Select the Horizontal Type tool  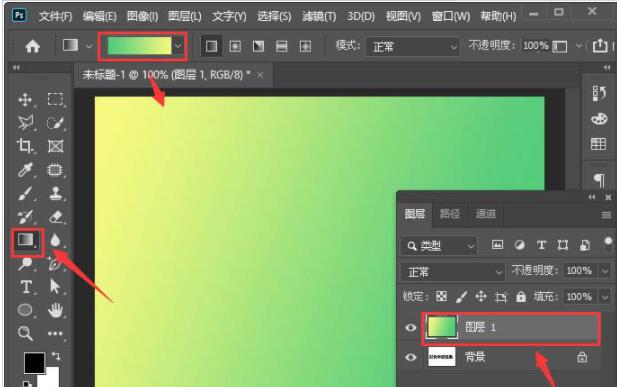pyautogui.click(x=26, y=287)
